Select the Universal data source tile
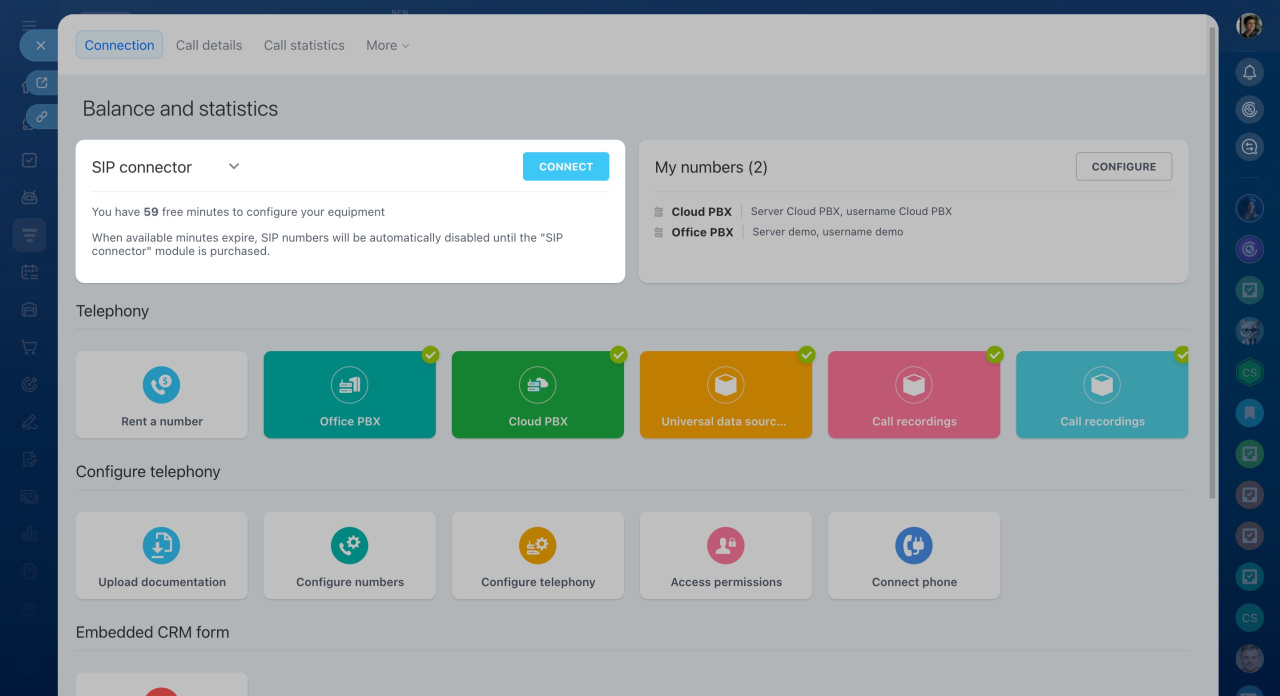 (725, 394)
